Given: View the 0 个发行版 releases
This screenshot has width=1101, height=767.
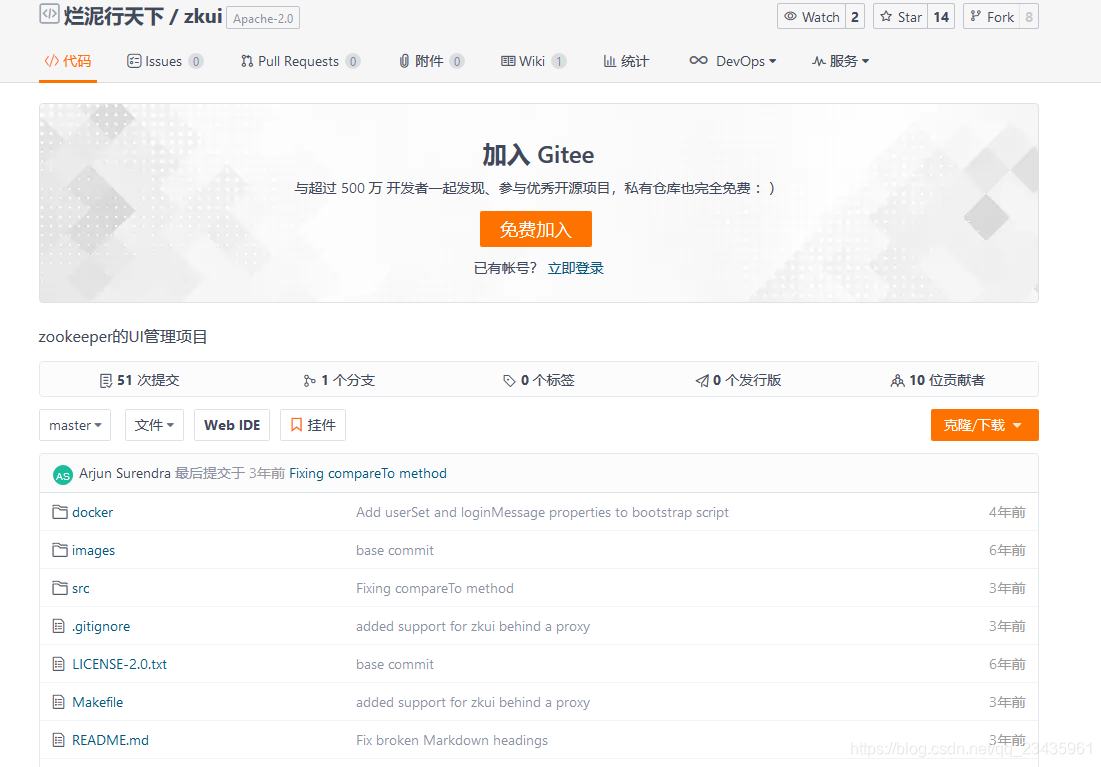Looking at the screenshot, I should coord(738,380).
